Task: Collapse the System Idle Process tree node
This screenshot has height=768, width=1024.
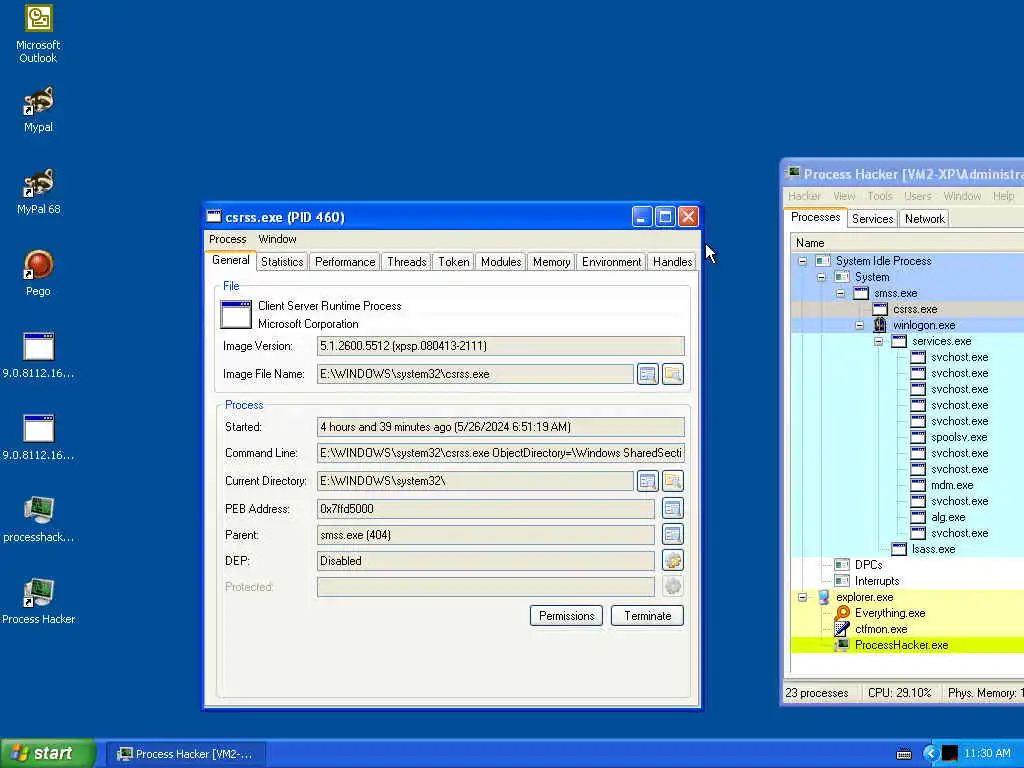Action: pos(803,261)
